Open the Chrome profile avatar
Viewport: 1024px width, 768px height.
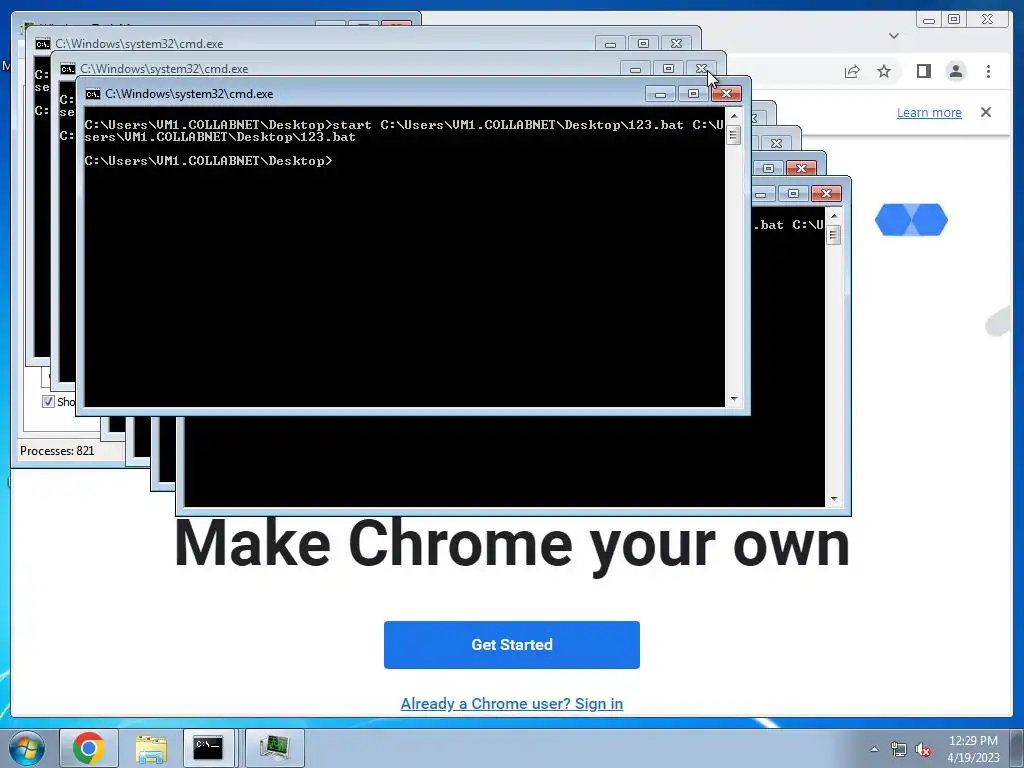pos(955,71)
